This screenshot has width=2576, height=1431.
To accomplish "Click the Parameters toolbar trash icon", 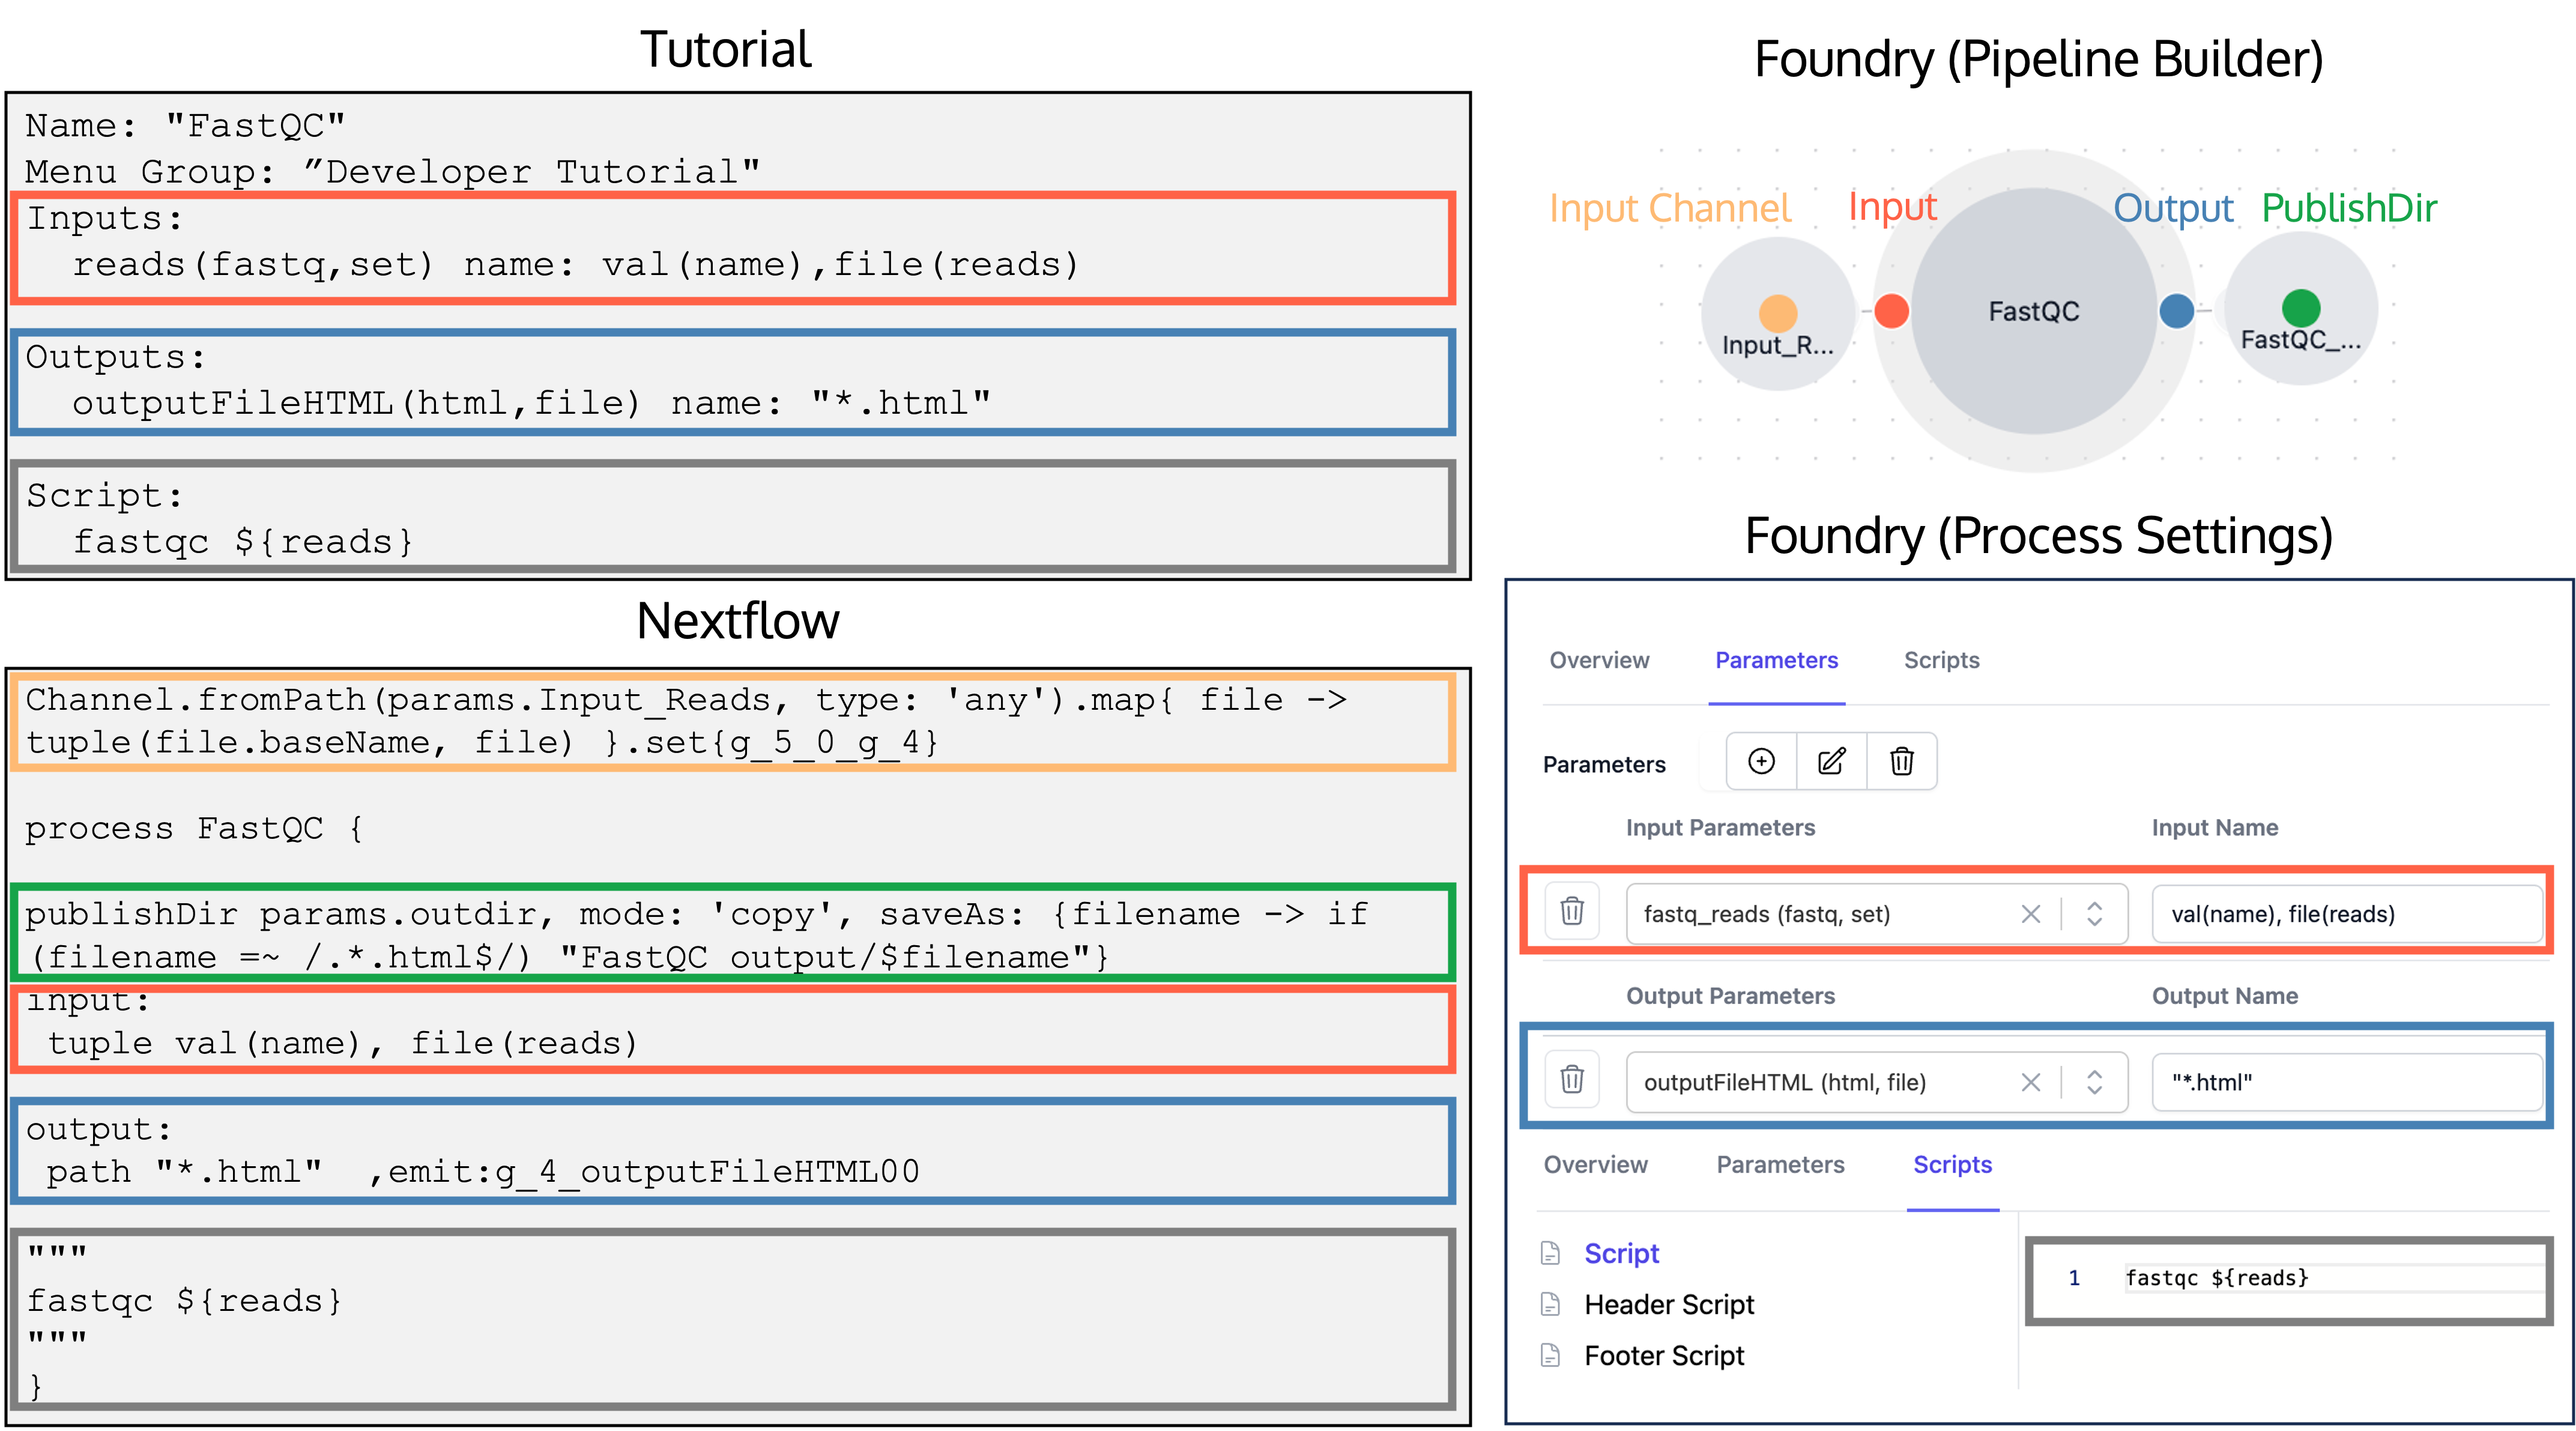I will point(1901,761).
